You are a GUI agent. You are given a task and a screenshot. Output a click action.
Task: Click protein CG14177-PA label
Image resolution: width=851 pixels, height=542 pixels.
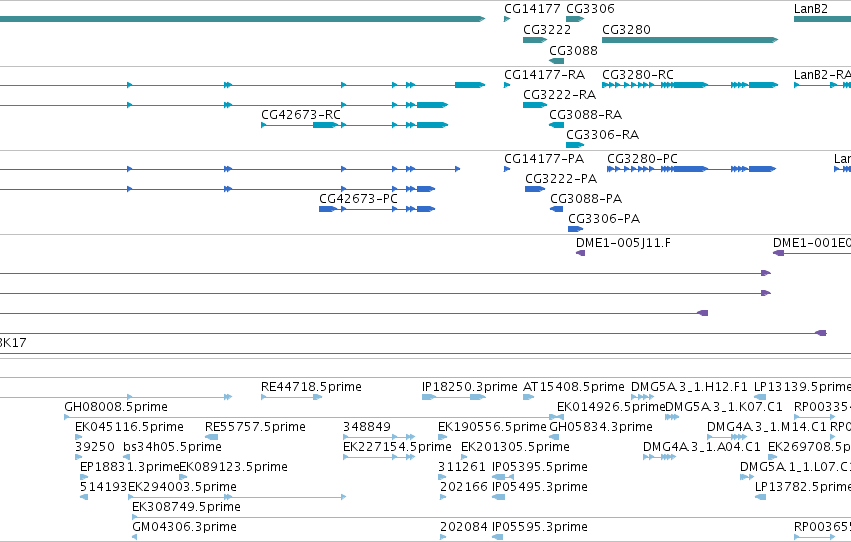pos(544,159)
